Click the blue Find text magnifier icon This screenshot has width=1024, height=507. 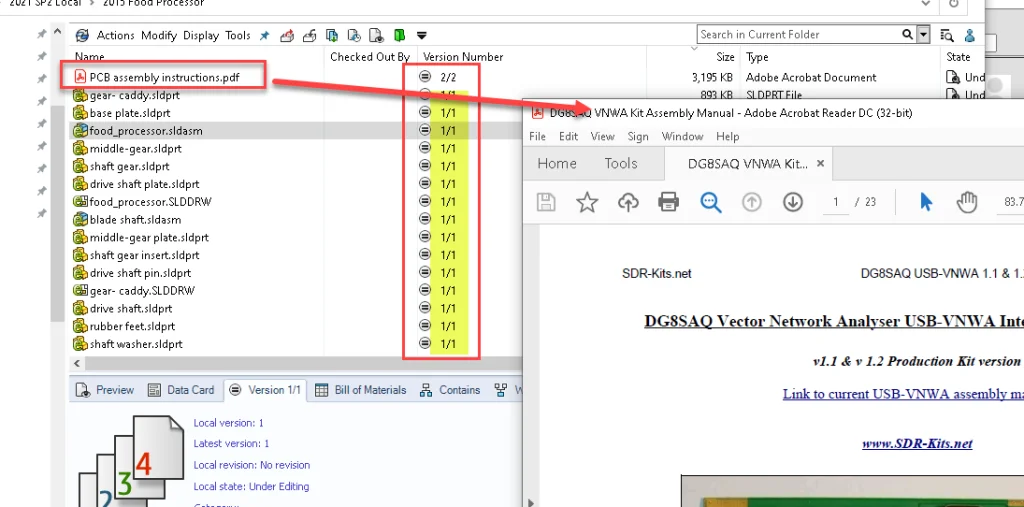pyautogui.click(x=711, y=203)
